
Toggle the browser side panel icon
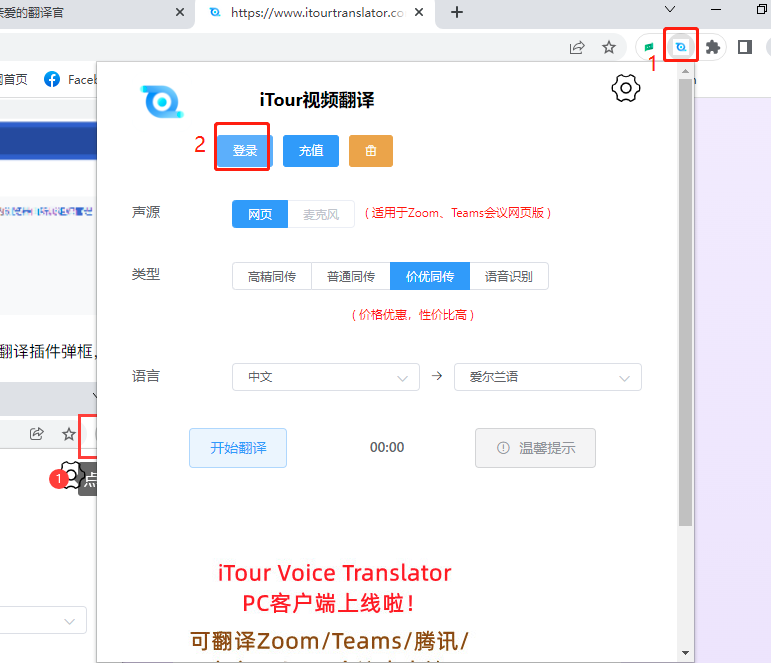pyautogui.click(x=744, y=47)
